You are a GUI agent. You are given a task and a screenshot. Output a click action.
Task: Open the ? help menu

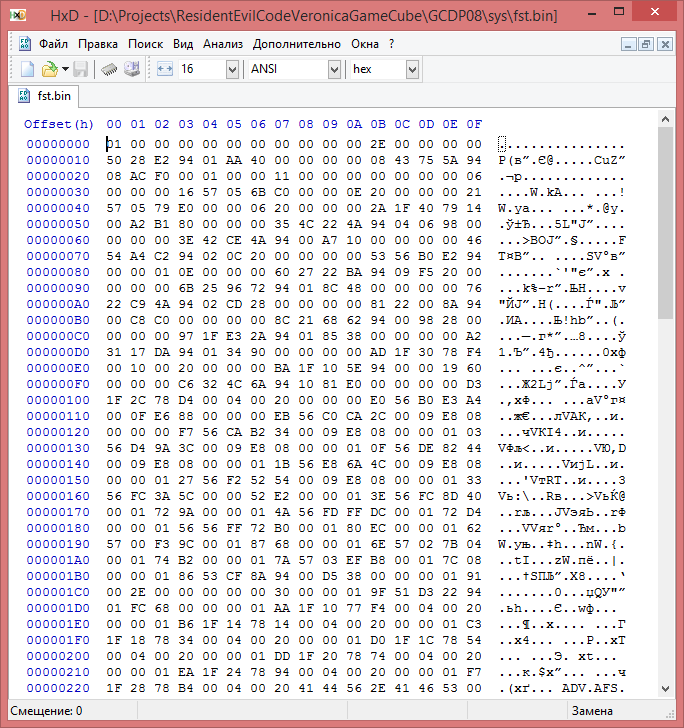tap(391, 44)
